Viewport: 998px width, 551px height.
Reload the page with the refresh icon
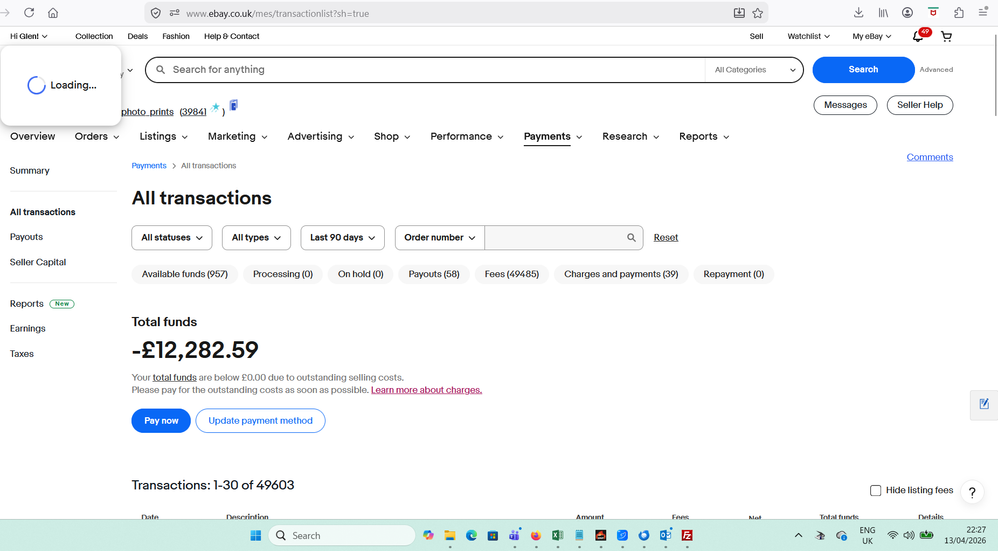pos(29,13)
